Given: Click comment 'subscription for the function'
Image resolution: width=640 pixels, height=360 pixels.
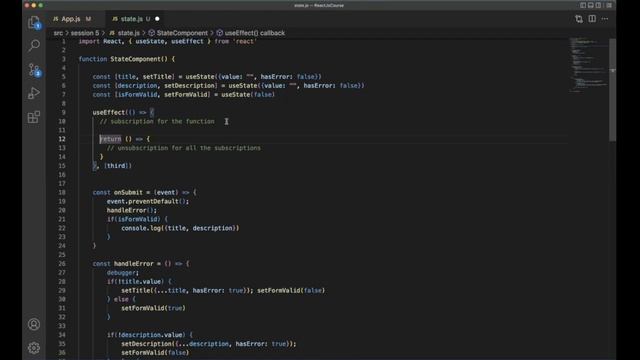Looking at the screenshot, I should pos(157,122).
